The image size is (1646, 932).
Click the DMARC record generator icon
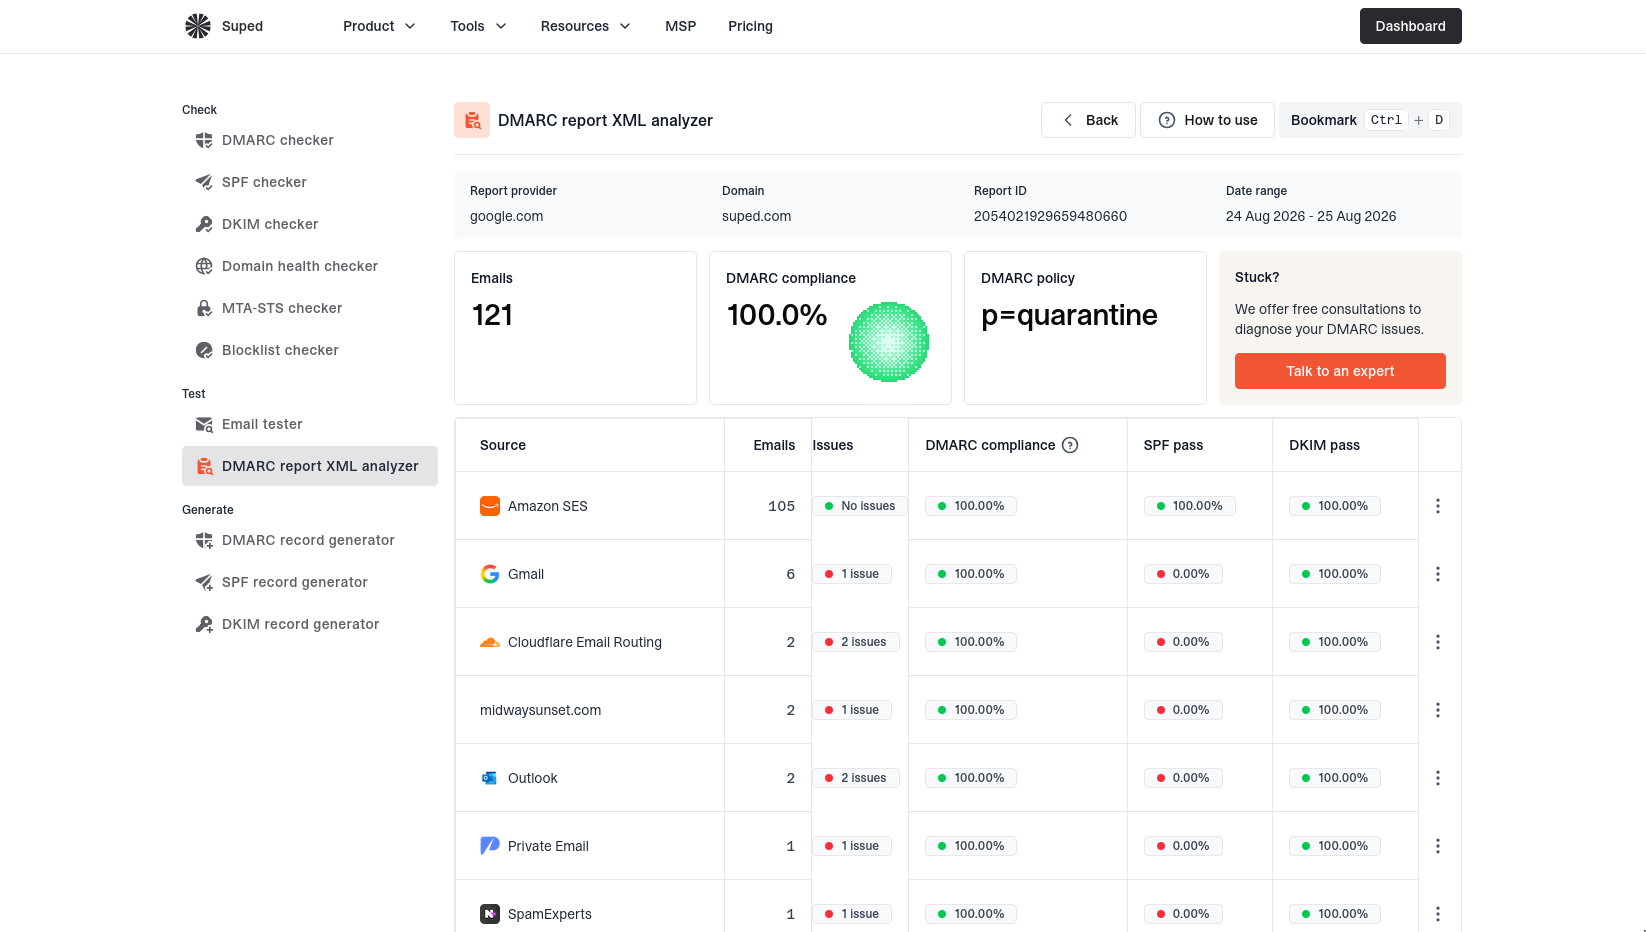(204, 540)
